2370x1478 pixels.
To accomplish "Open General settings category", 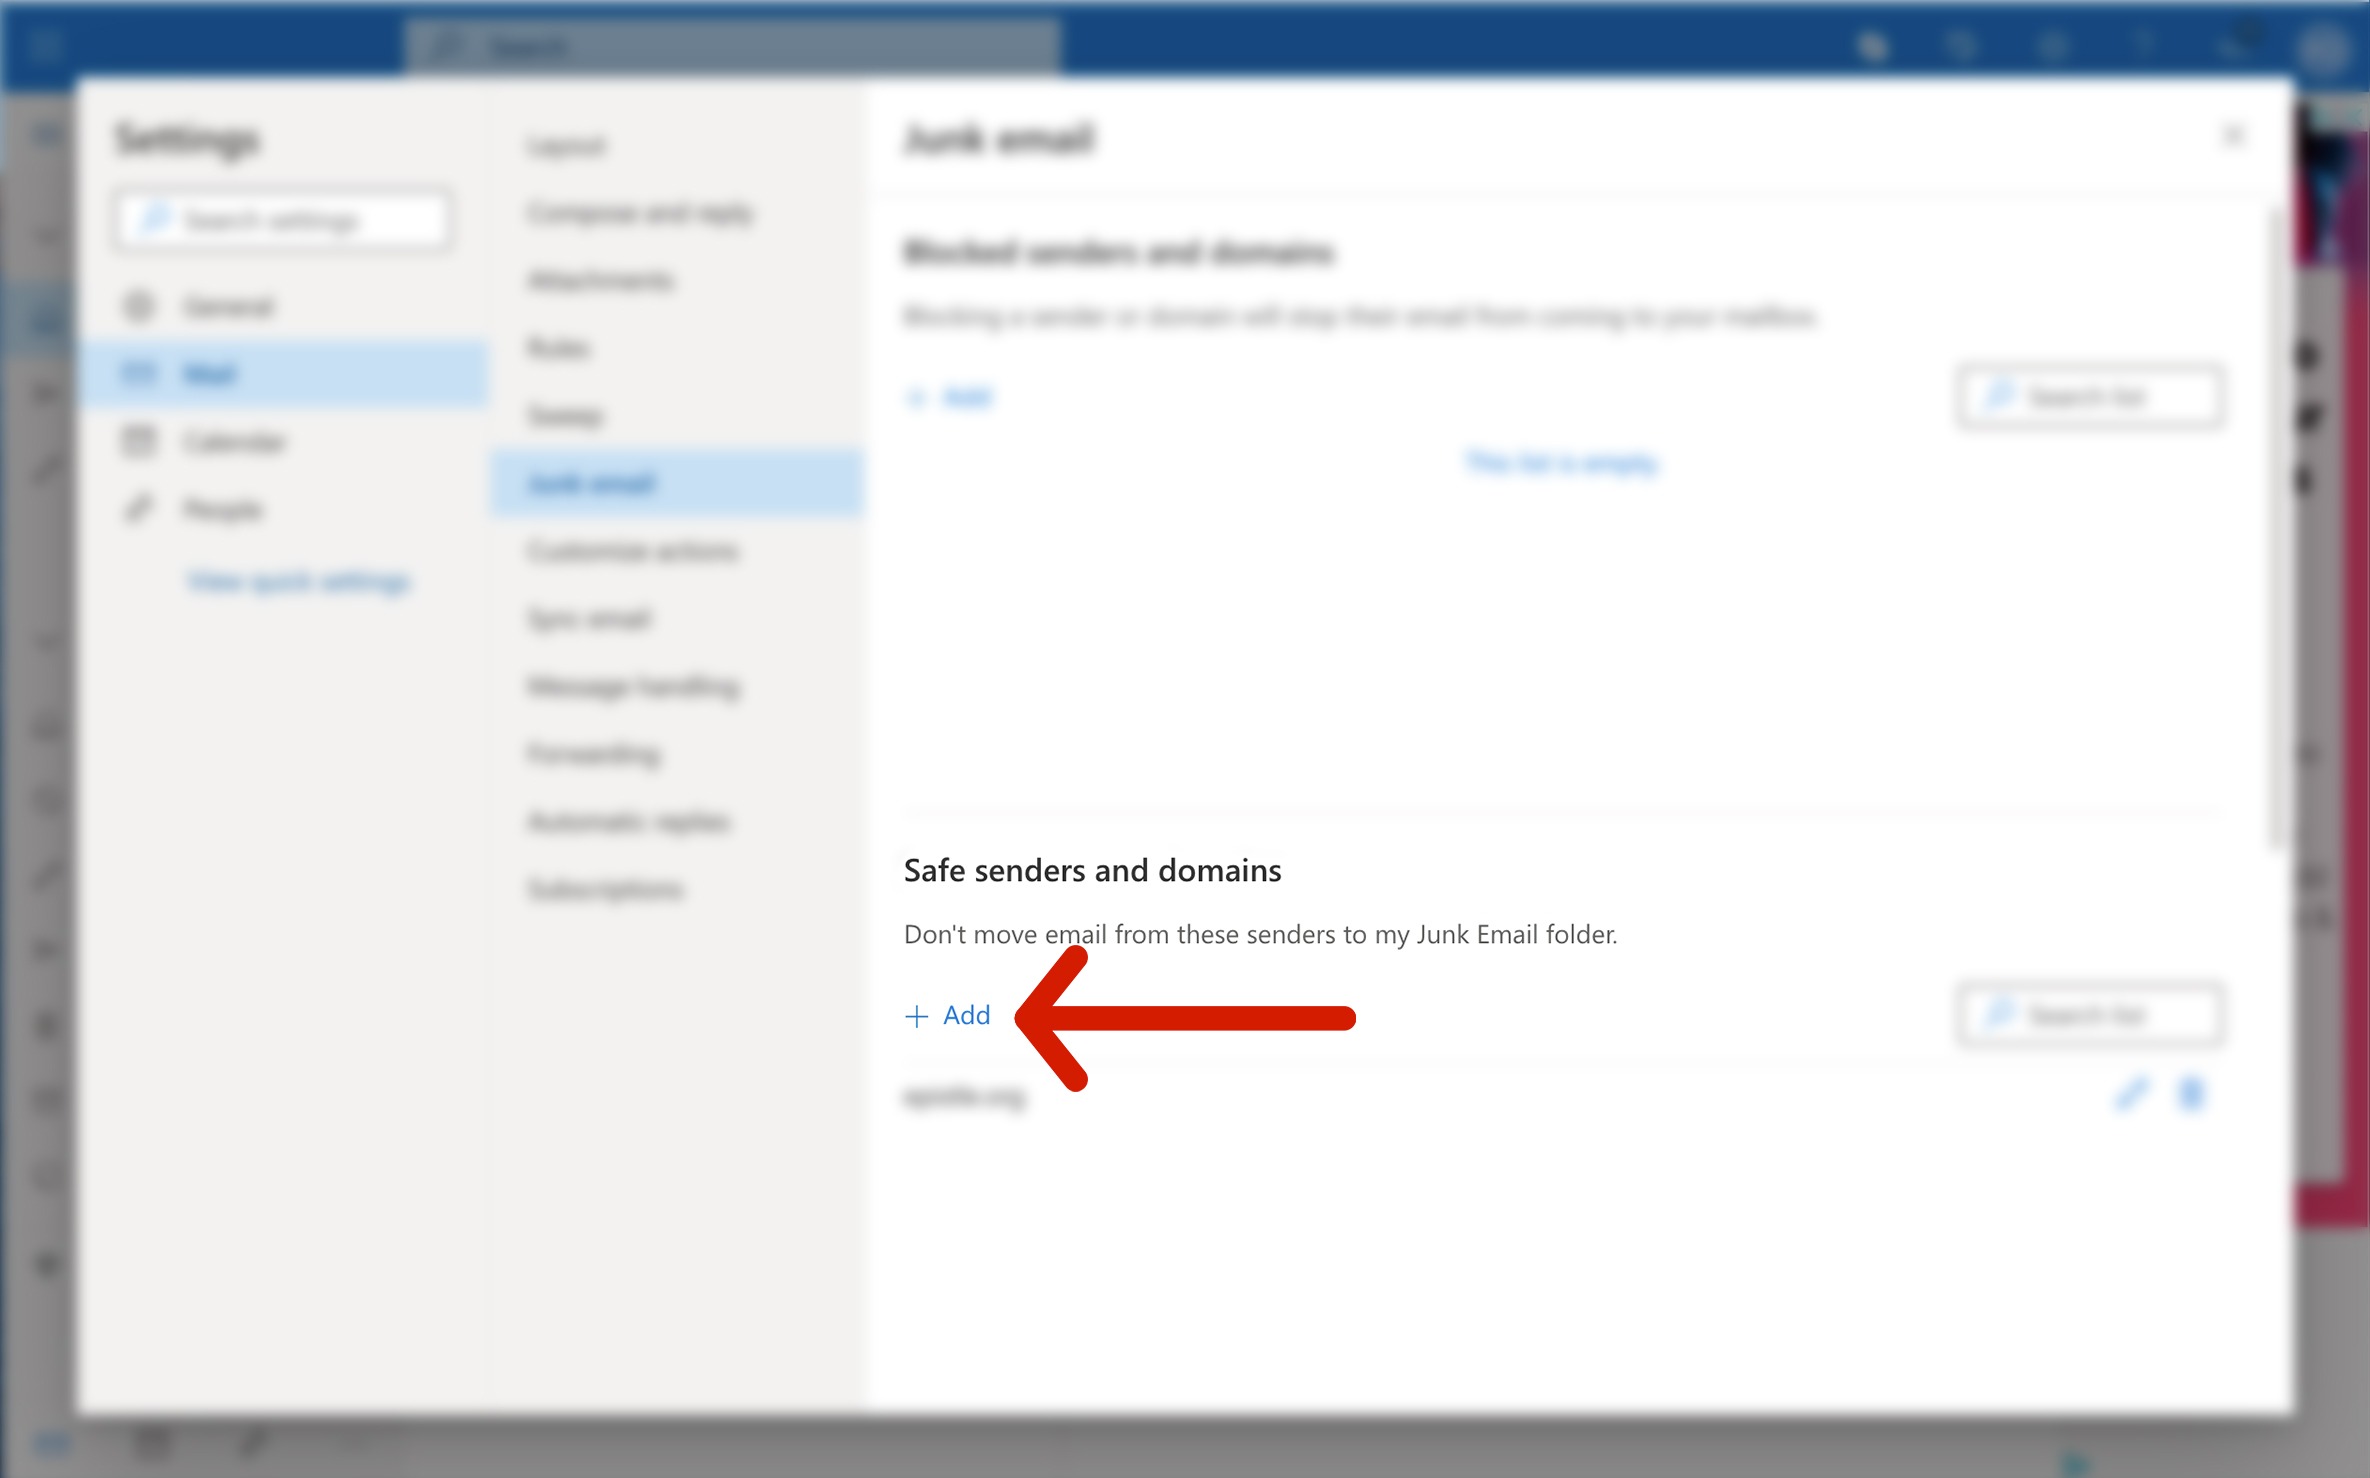I will tap(228, 307).
